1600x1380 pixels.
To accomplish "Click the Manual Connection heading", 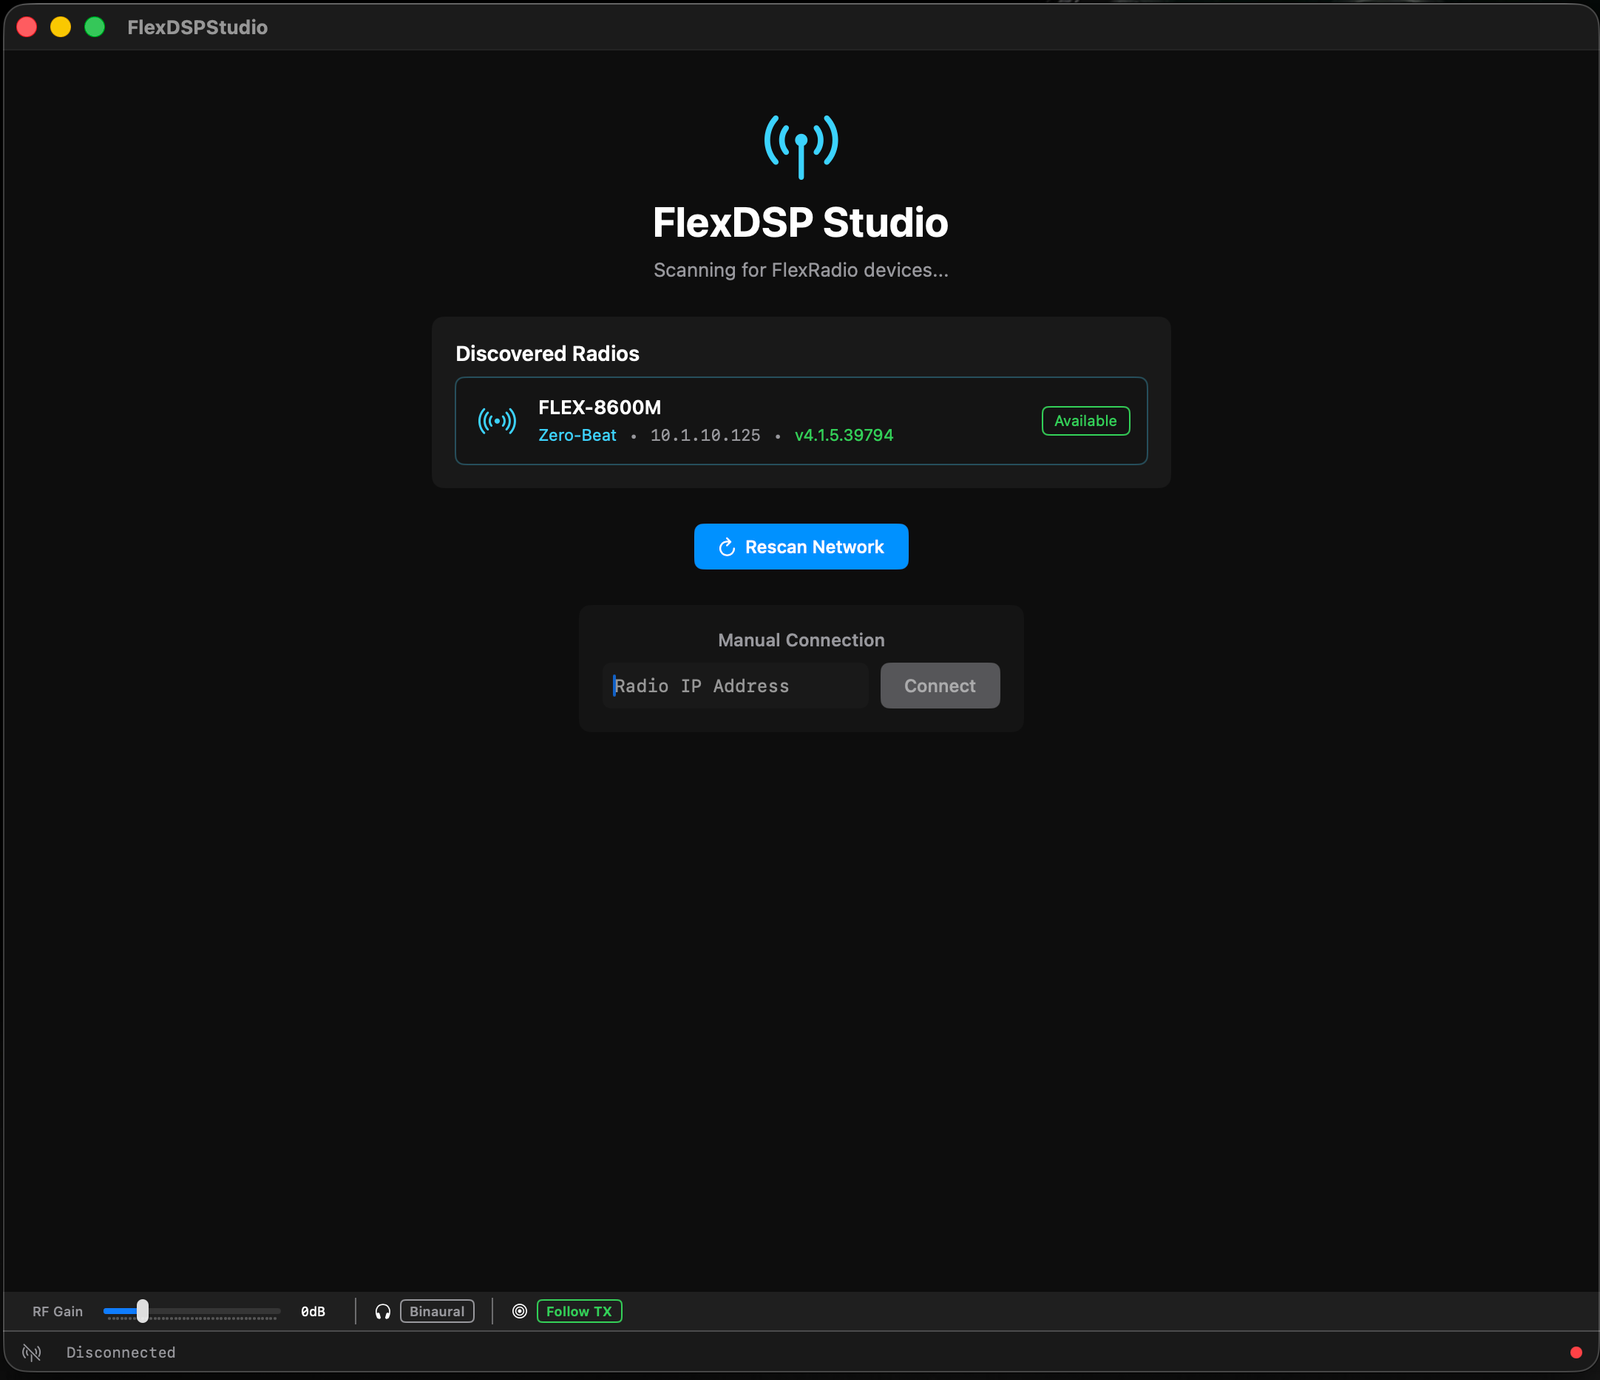I will pos(801,640).
